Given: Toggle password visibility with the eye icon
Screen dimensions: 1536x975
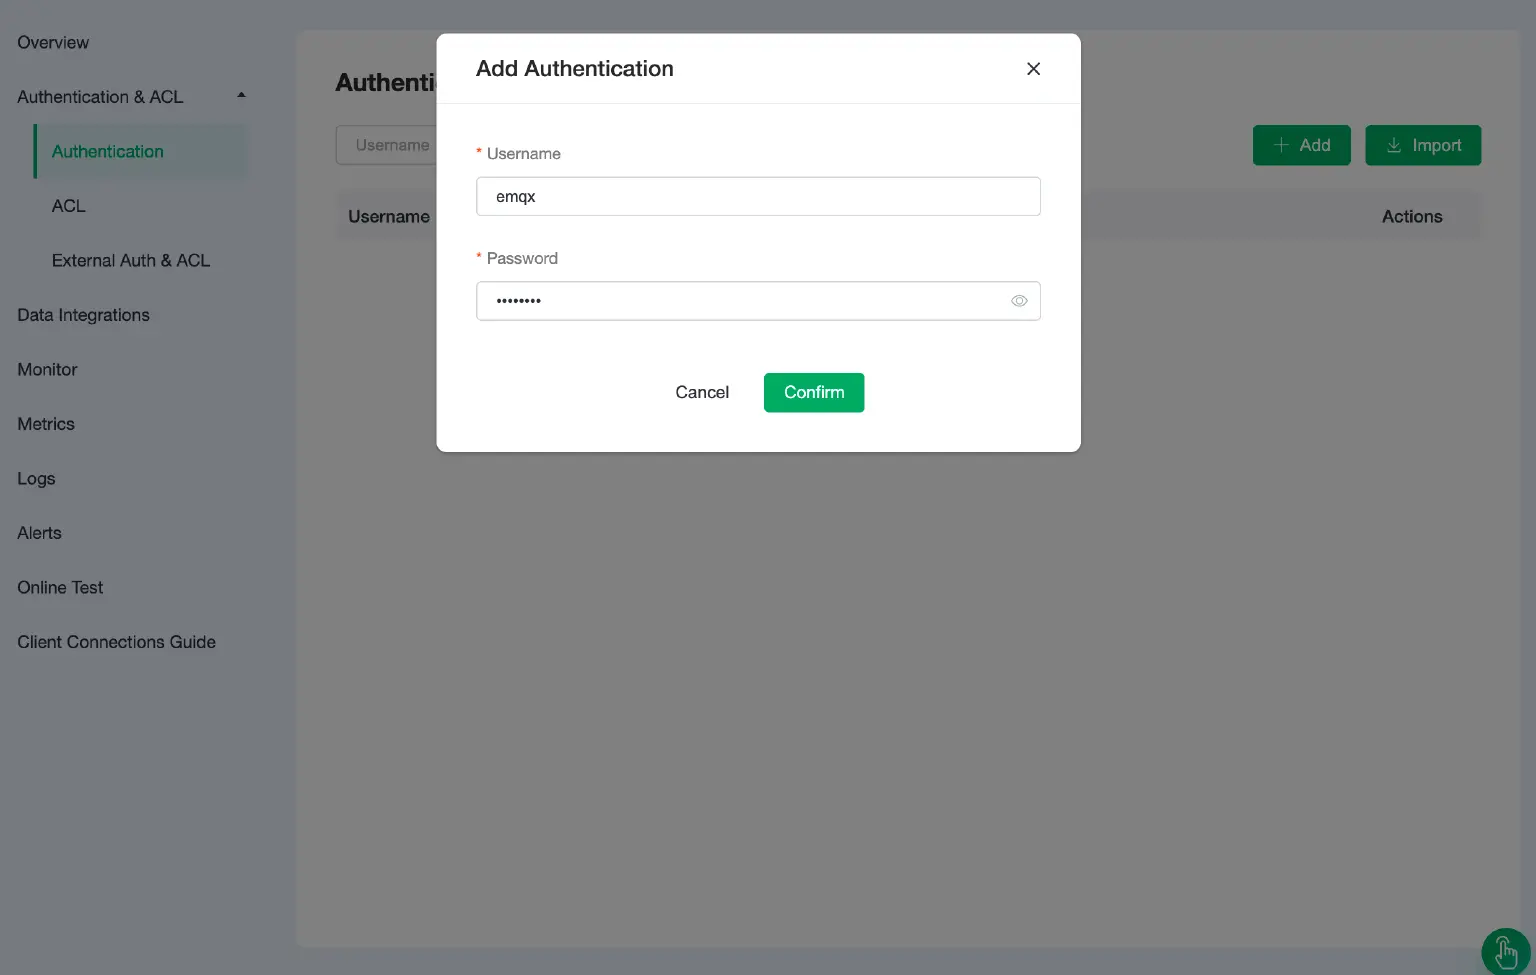Looking at the screenshot, I should click(1019, 301).
